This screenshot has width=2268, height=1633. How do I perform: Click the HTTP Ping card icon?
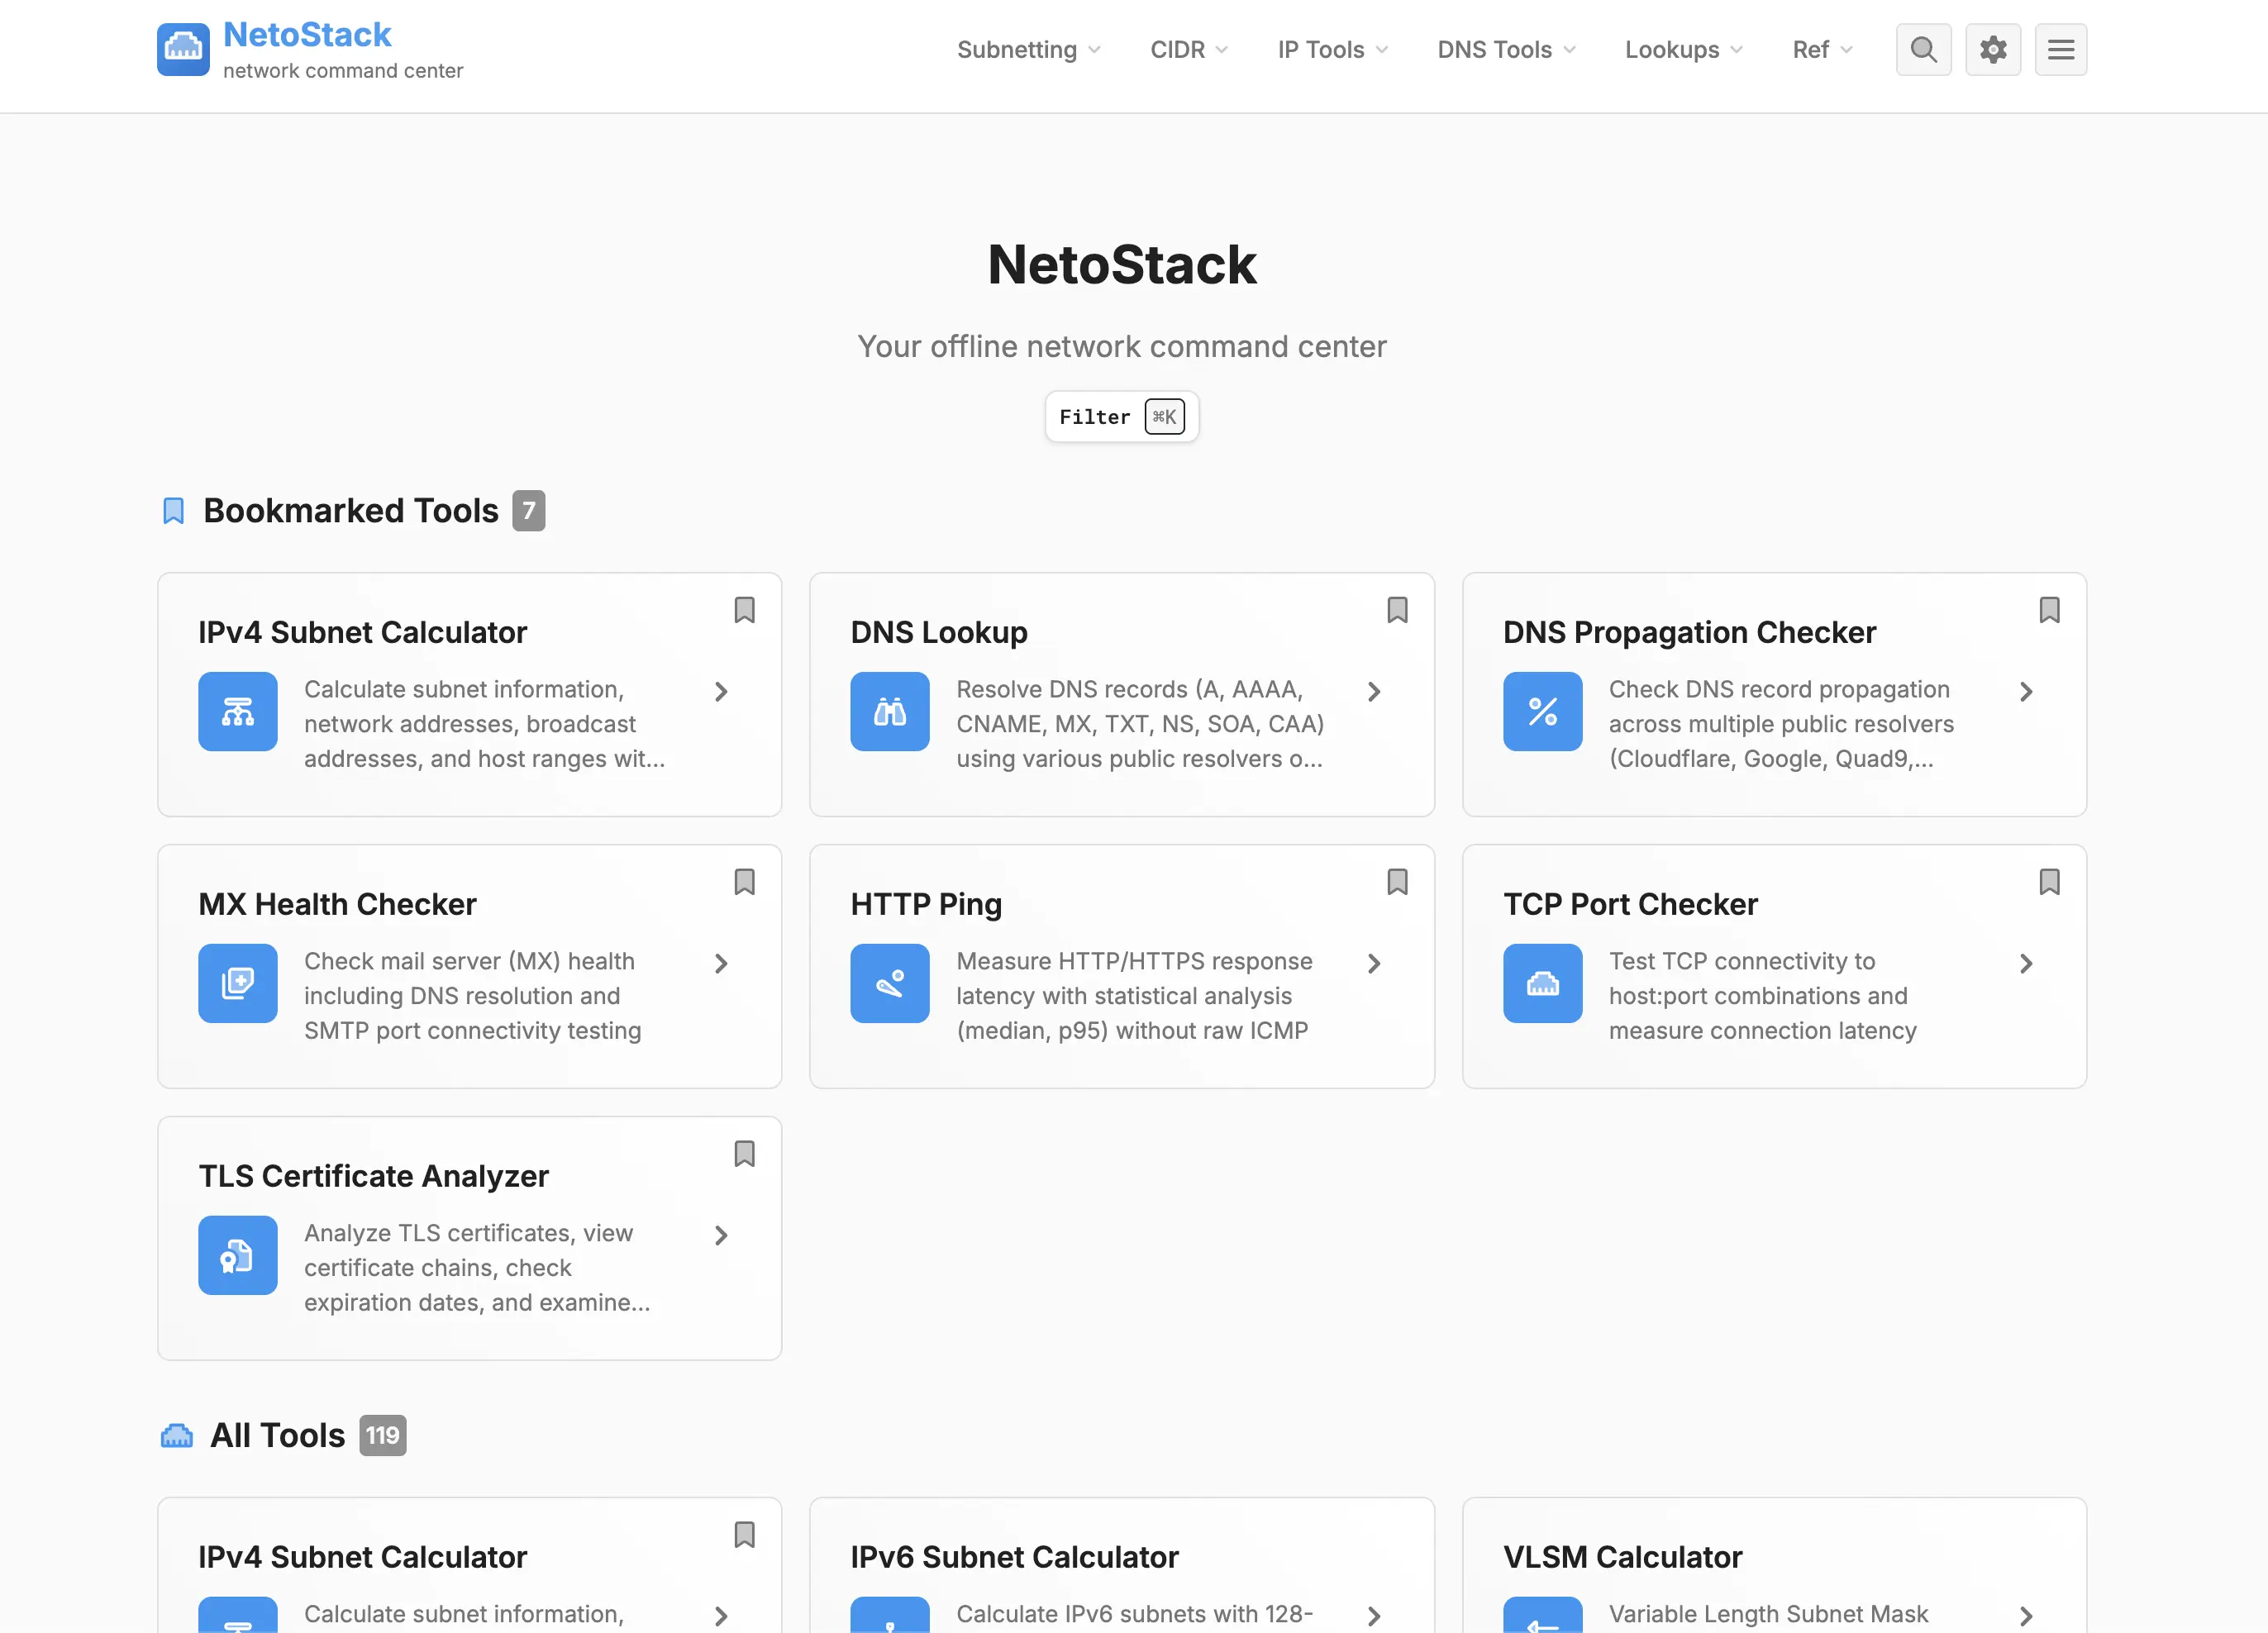889,983
